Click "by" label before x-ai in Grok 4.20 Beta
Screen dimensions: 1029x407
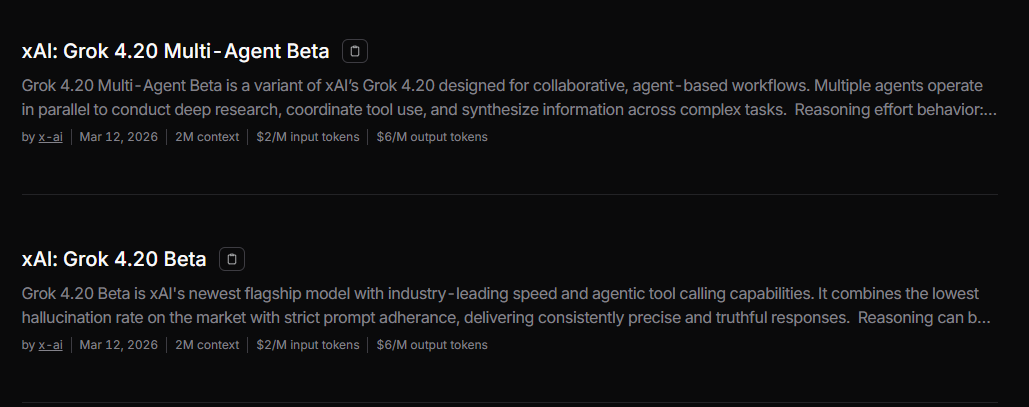click(x=28, y=345)
